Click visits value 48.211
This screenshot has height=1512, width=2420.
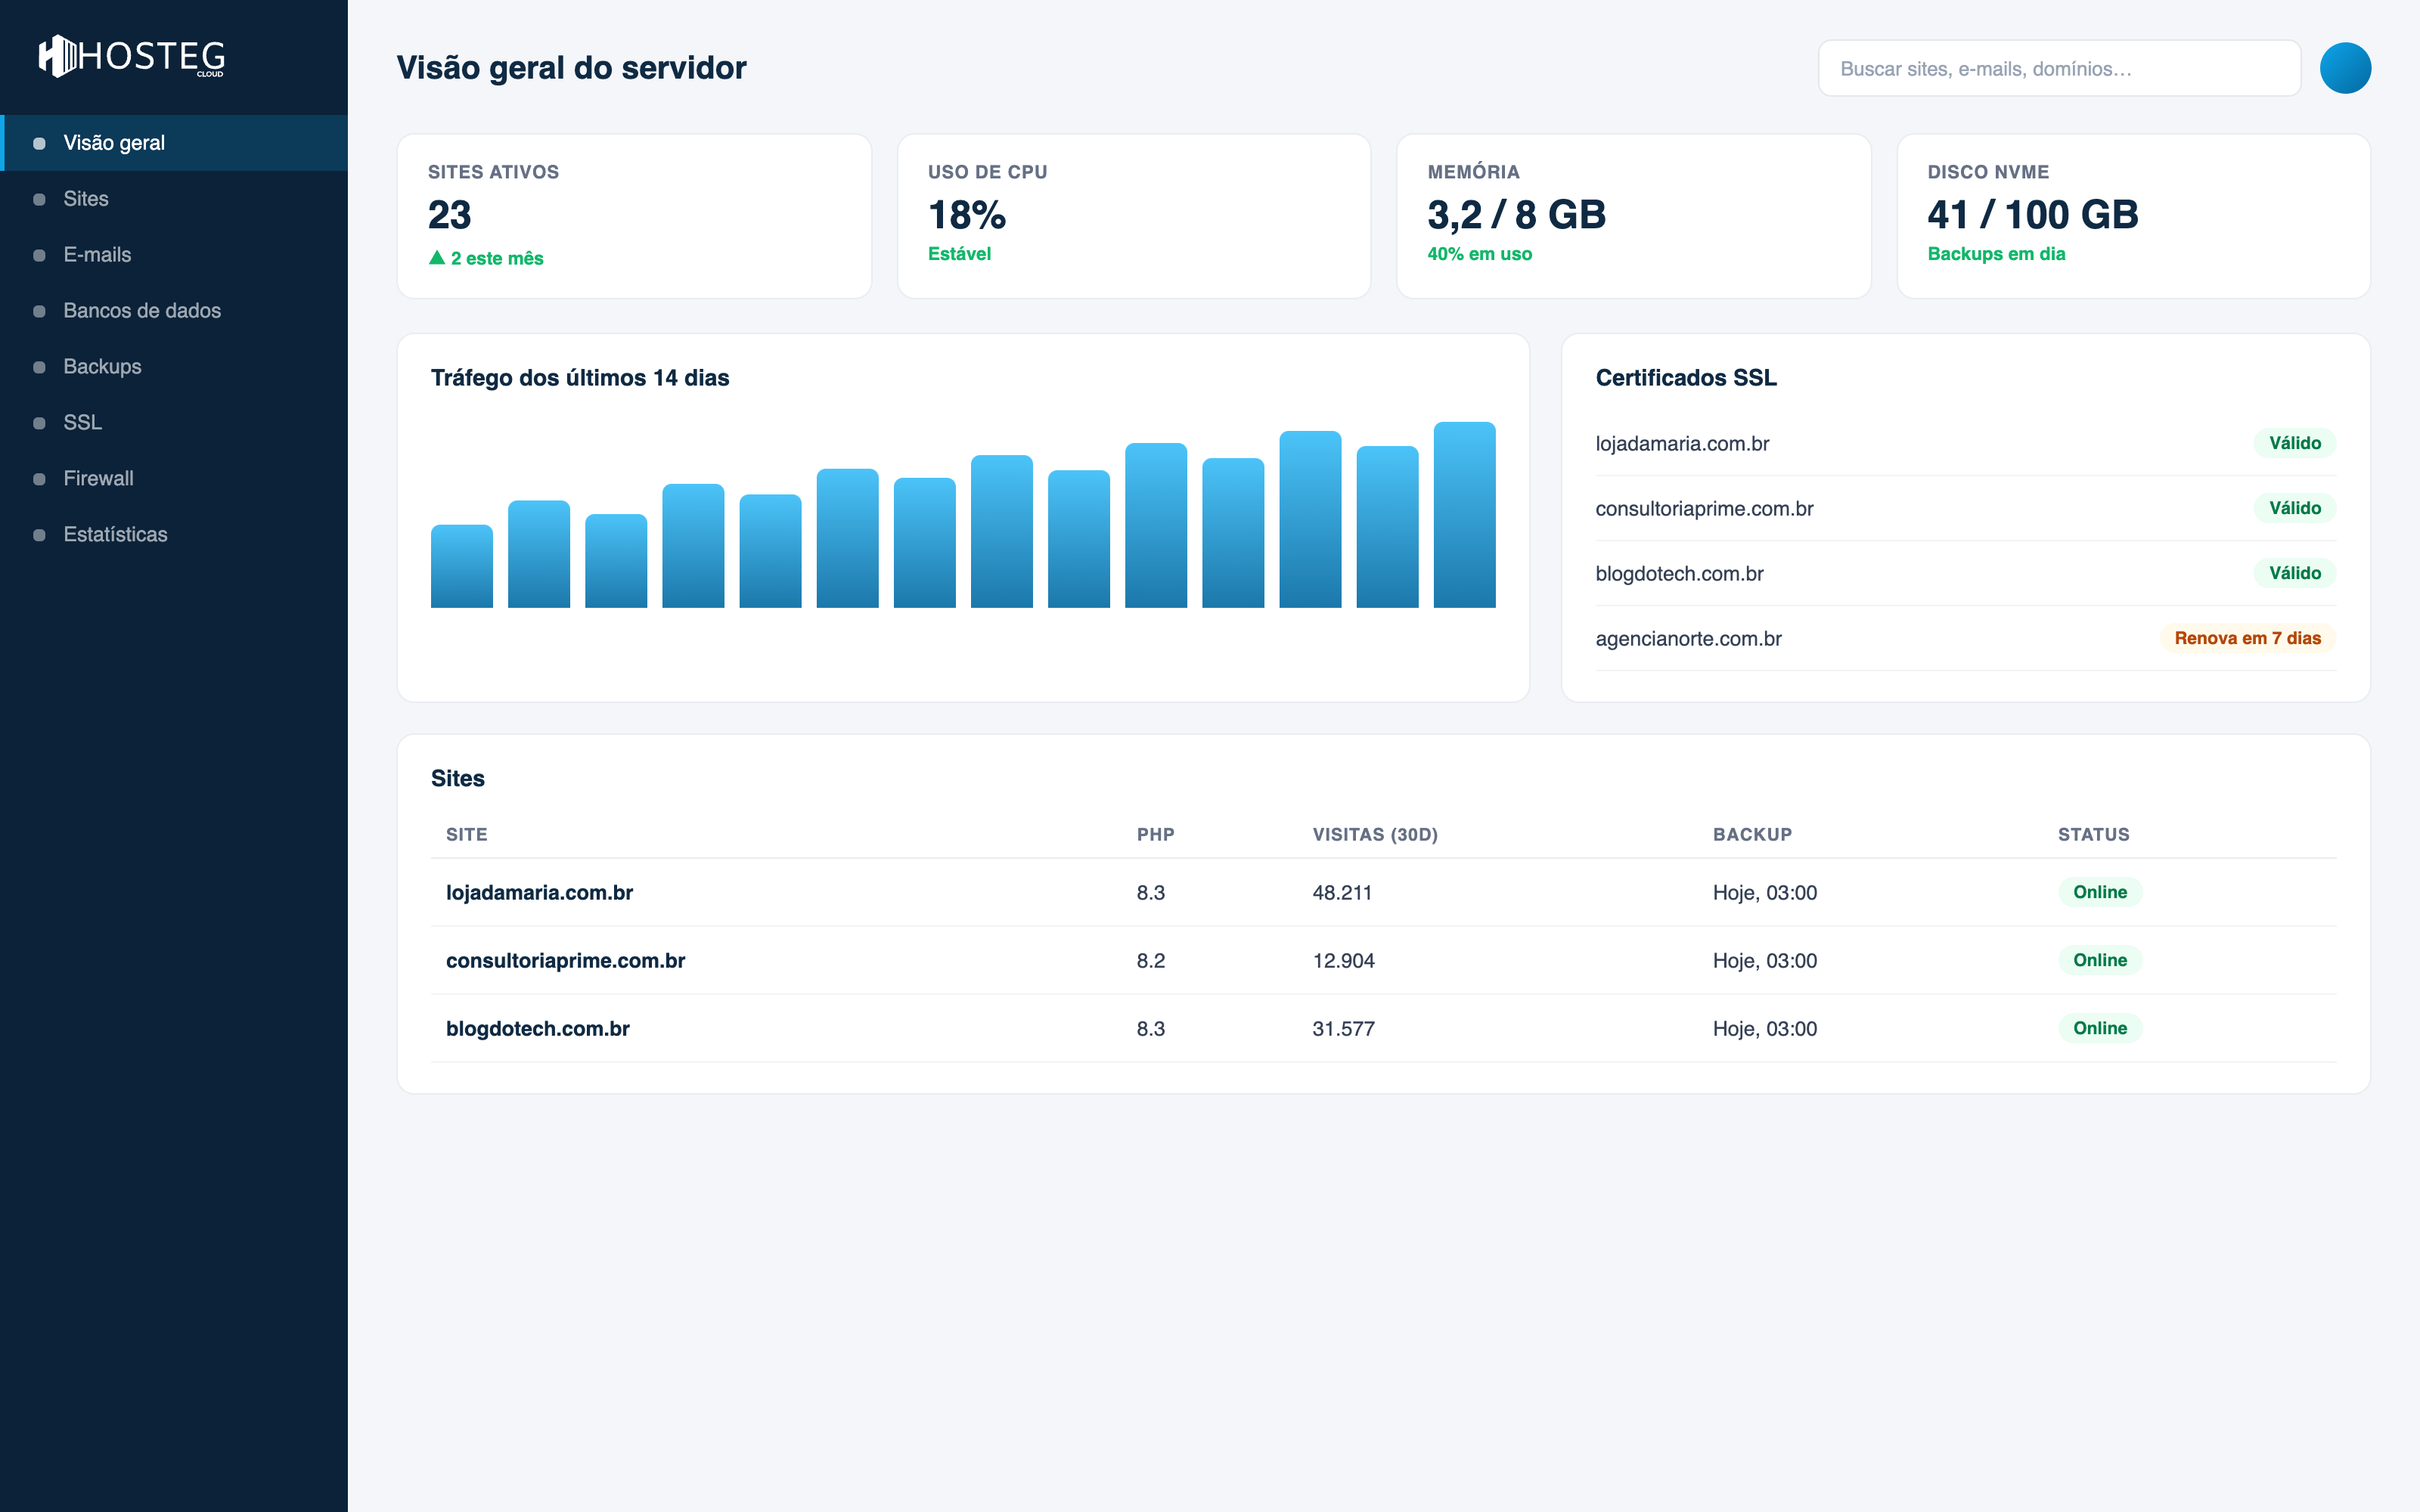click(1342, 893)
